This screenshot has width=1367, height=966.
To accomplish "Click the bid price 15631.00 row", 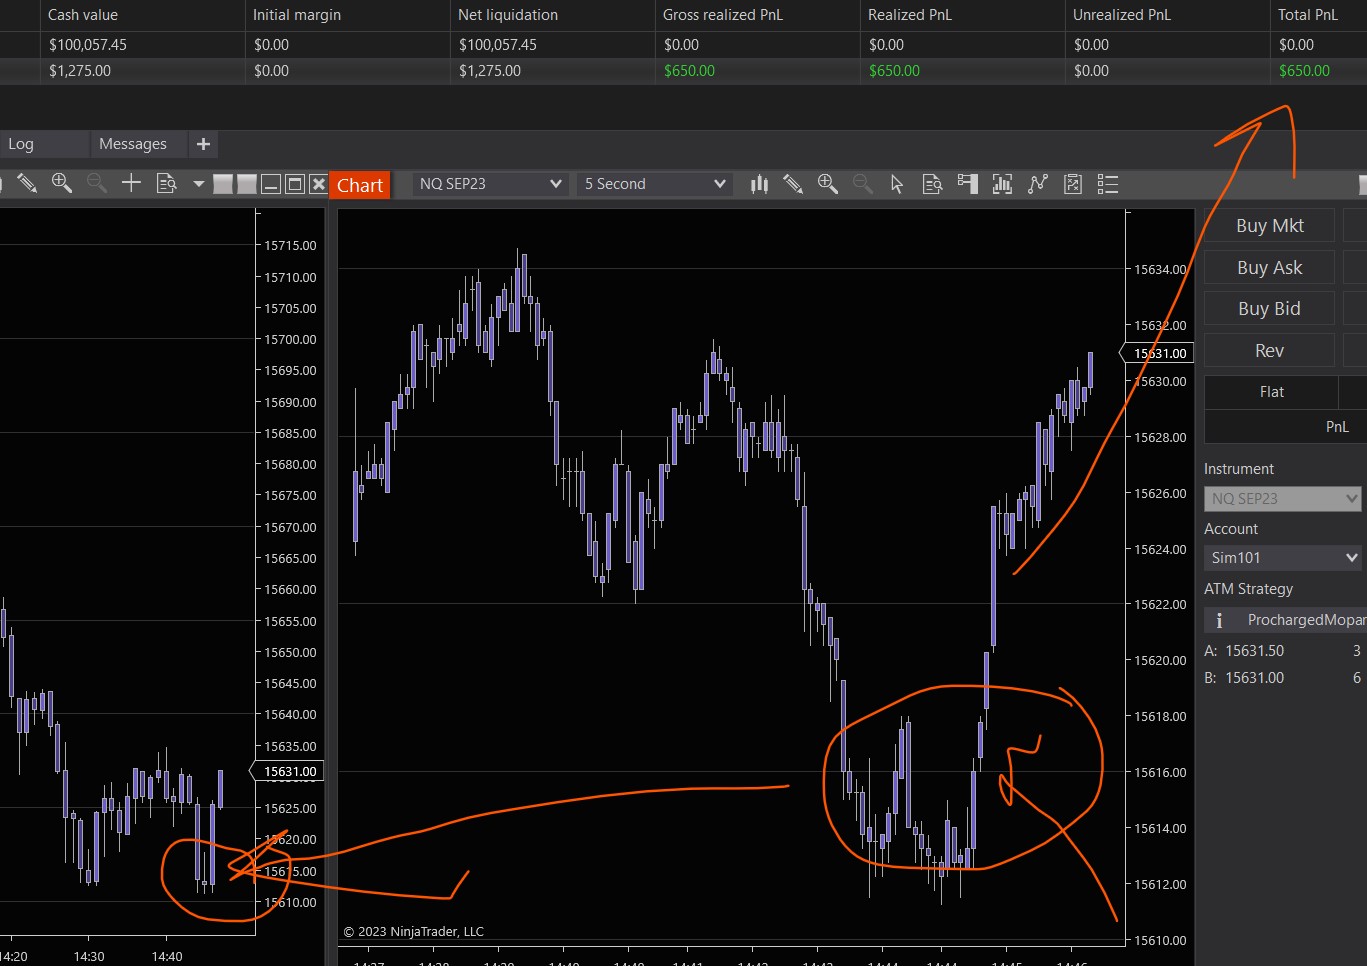I will pyautogui.click(x=1282, y=678).
